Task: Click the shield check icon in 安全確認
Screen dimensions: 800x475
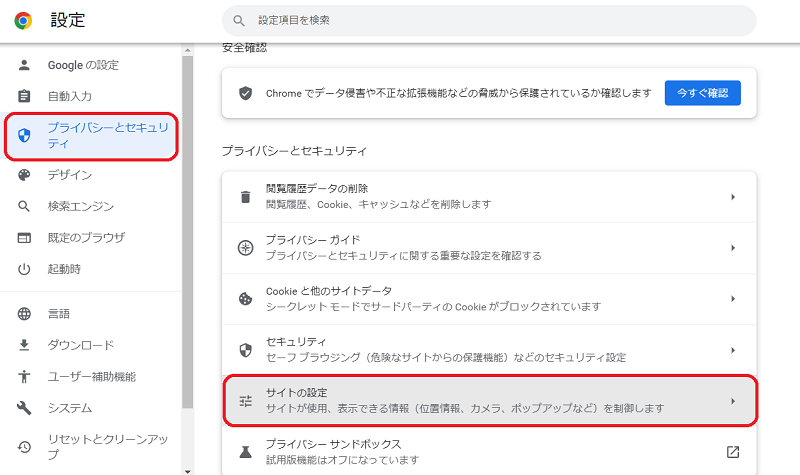Action: tap(245, 93)
